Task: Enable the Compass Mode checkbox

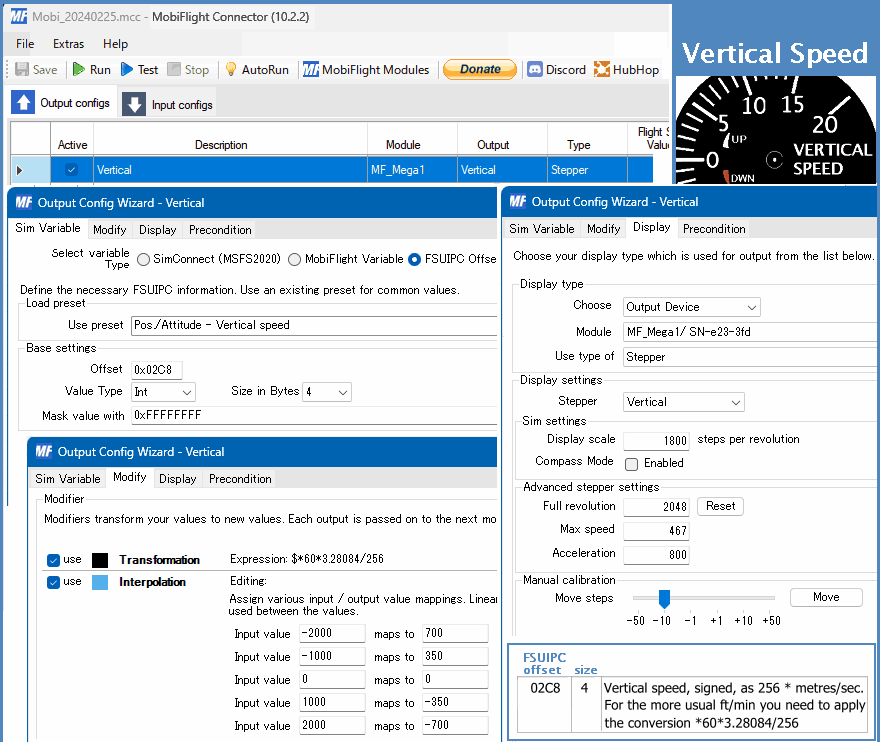Action: pos(631,464)
